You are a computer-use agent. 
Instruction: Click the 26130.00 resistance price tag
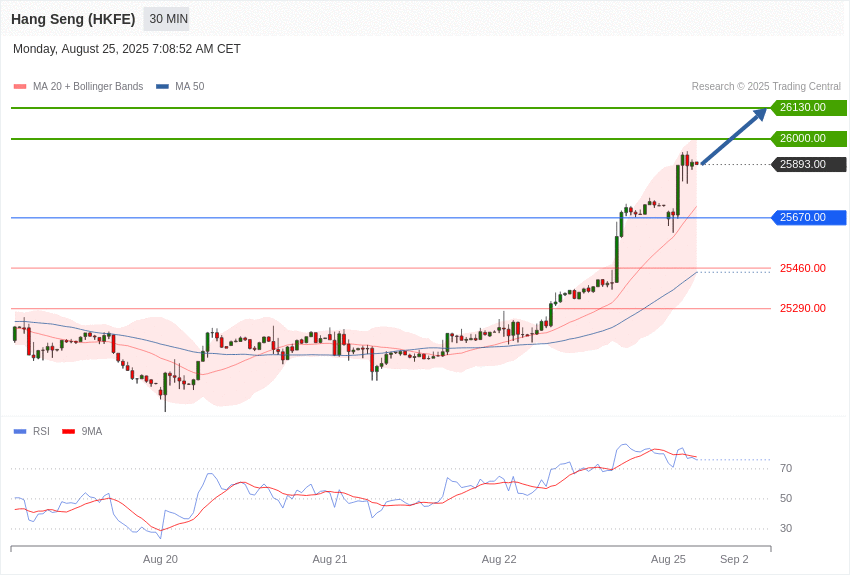tap(808, 107)
